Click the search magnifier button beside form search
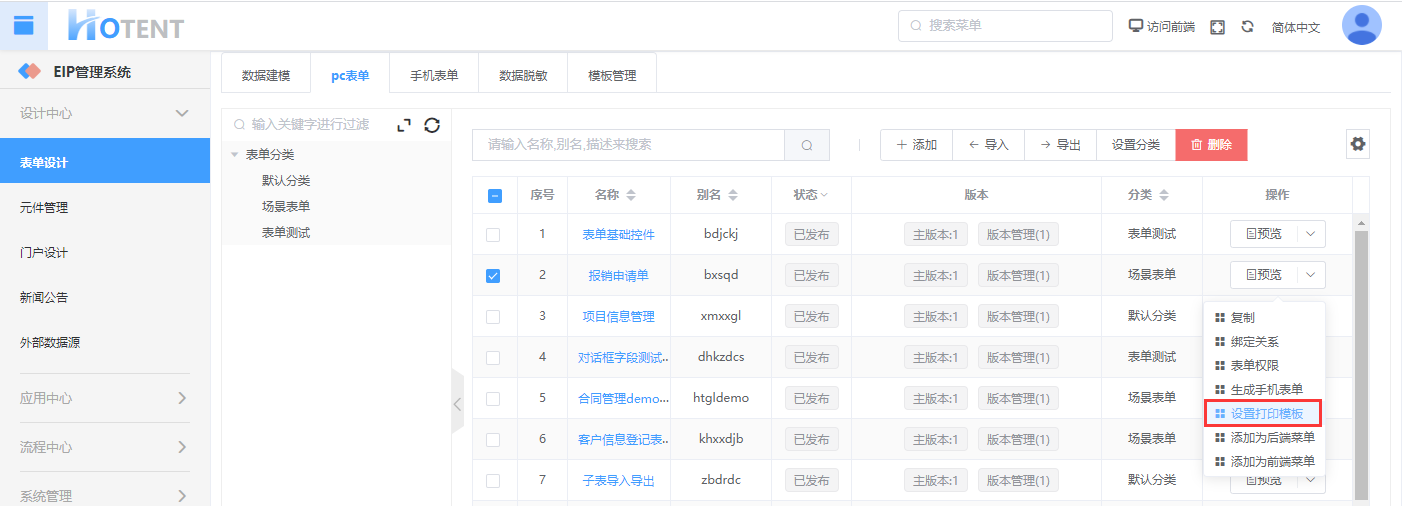The height and width of the screenshot is (506, 1402). pyautogui.click(x=807, y=145)
